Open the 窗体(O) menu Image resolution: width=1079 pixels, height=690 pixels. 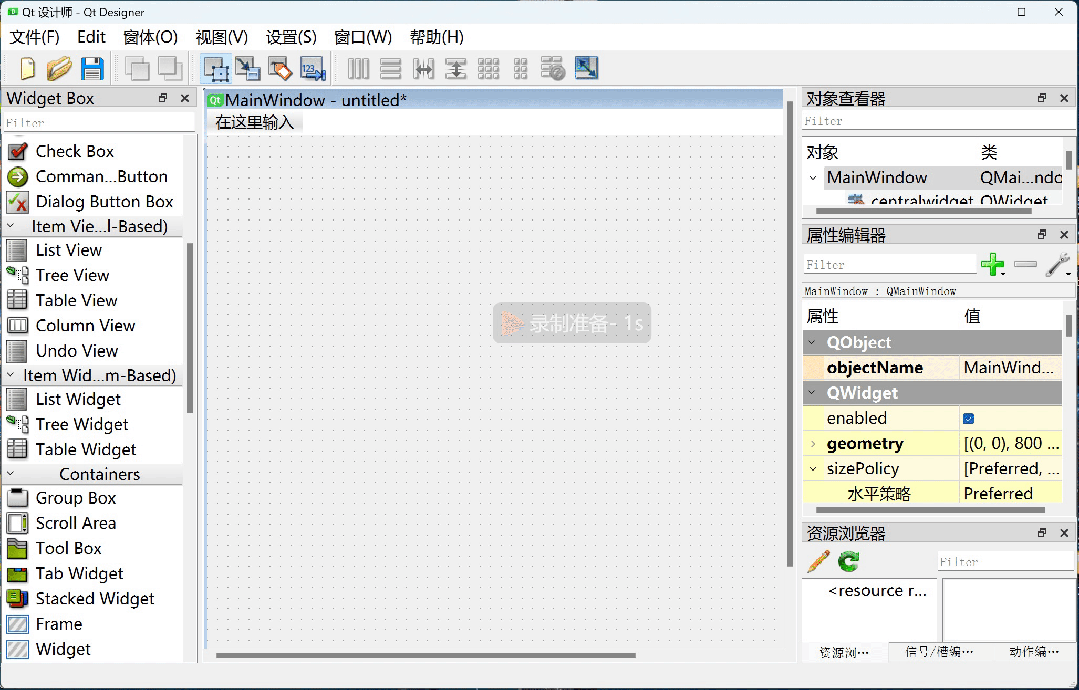tap(150, 37)
